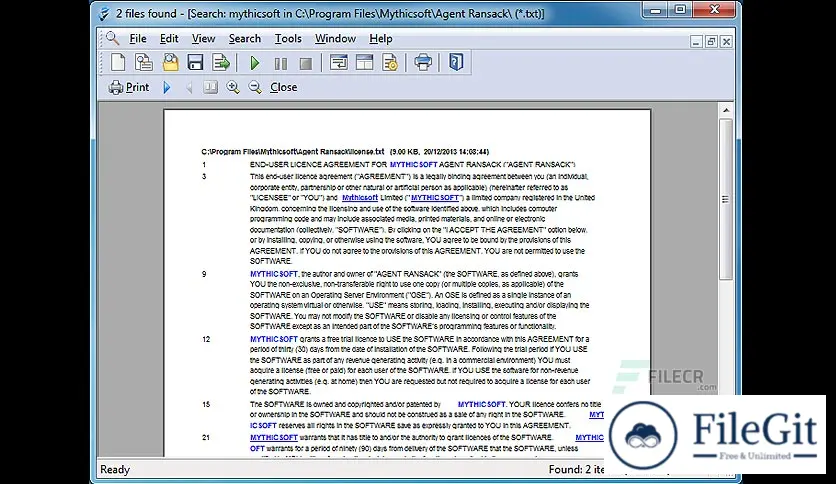Close the print preview

point(283,87)
